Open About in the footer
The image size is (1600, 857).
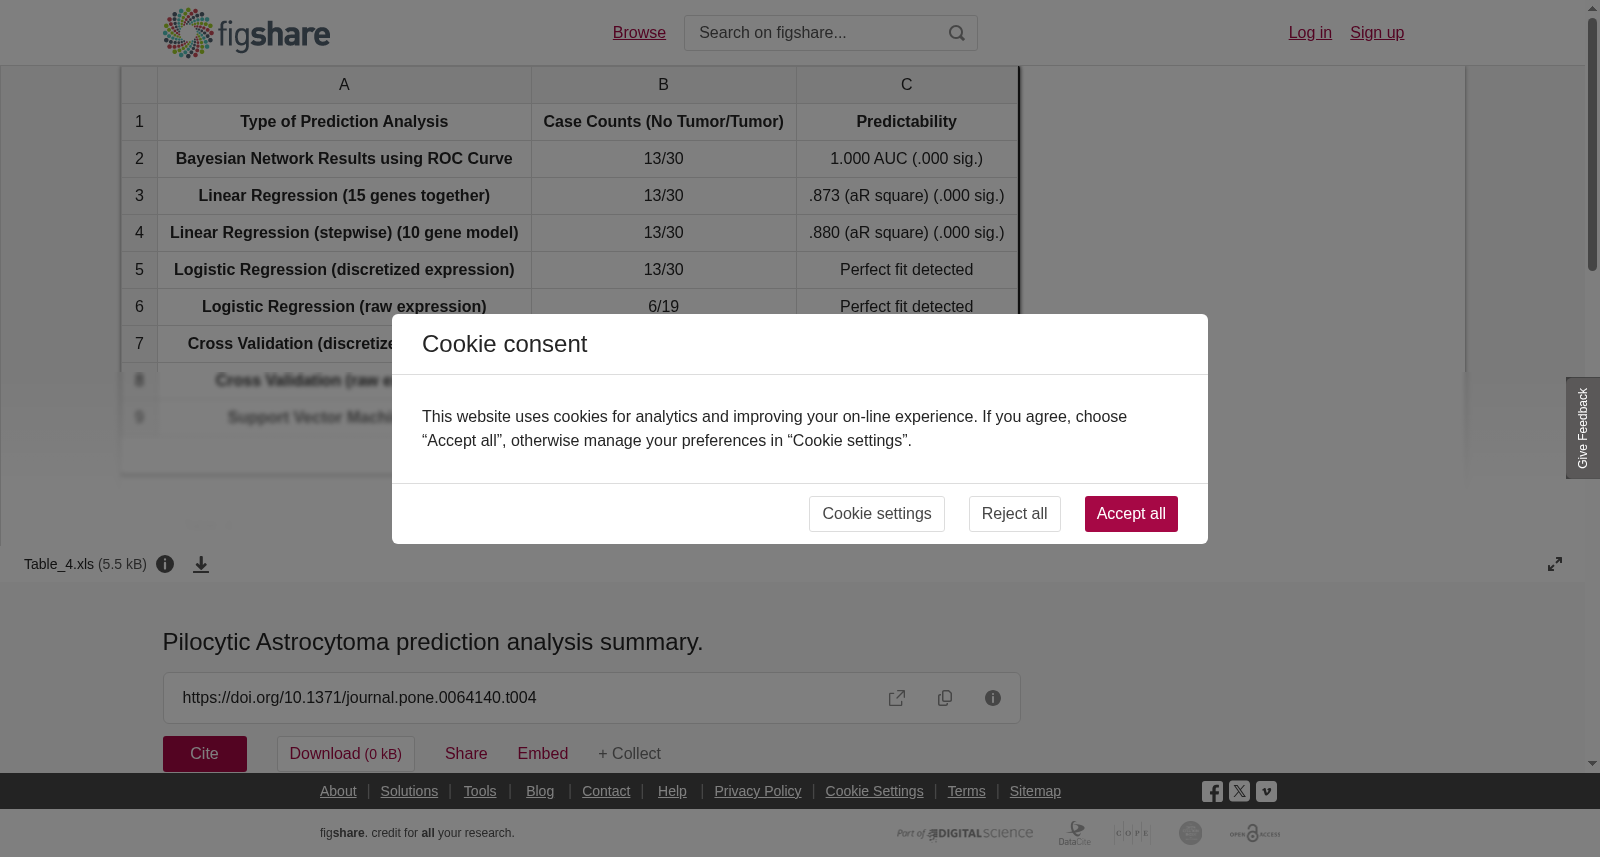(338, 791)
